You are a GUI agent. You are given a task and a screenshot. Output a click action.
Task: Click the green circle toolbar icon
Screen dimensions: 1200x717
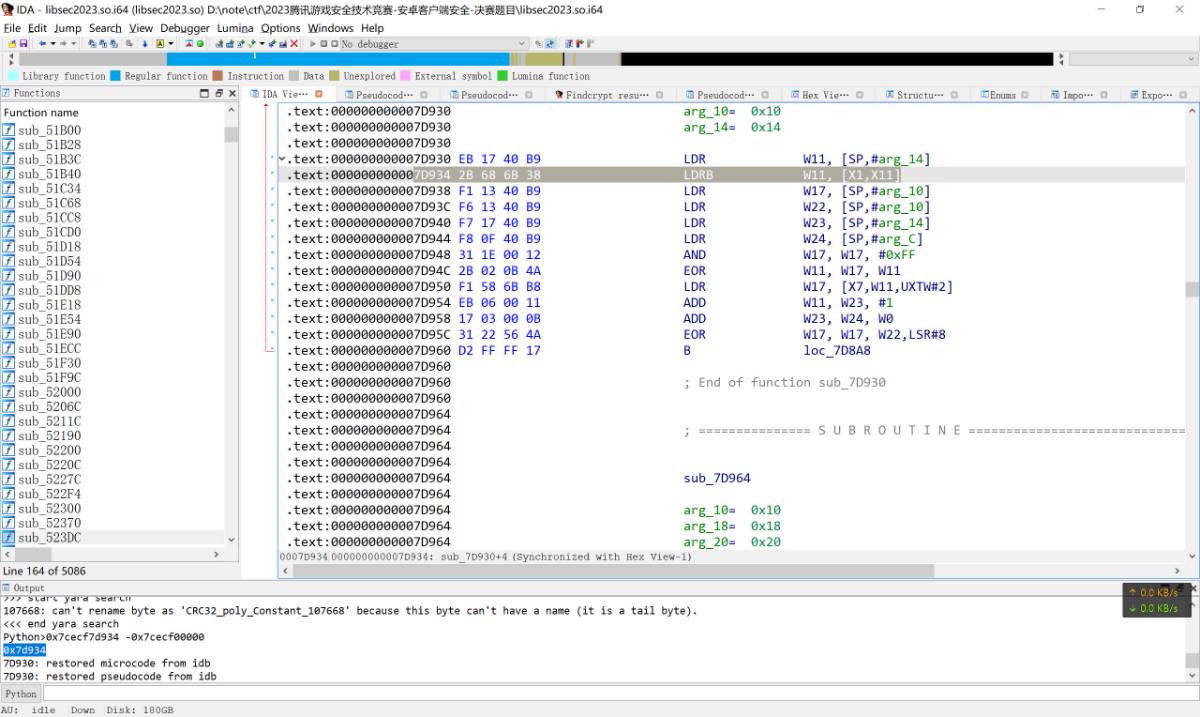200,44
